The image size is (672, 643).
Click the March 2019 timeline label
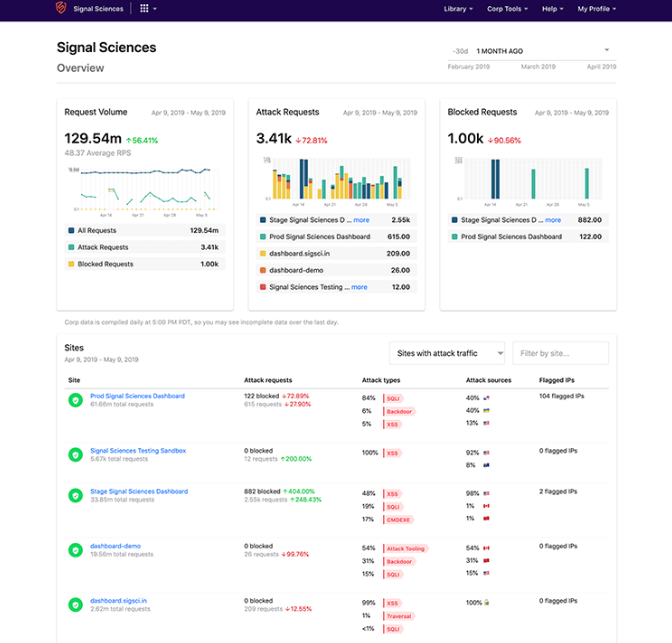point(538,67)
